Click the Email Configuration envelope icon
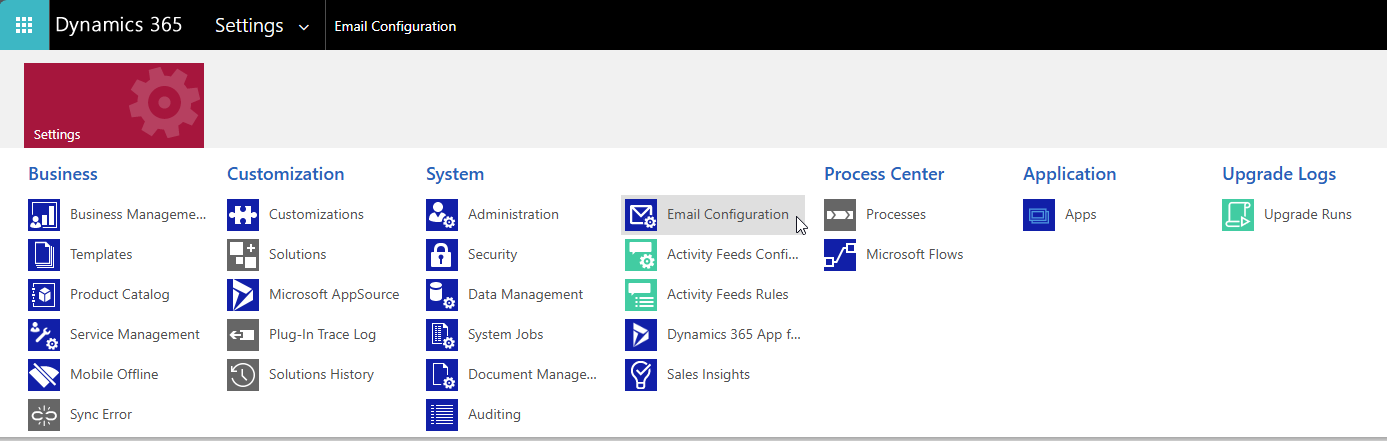Viewport: 1387px width, 441px height. tap(641, 215)
